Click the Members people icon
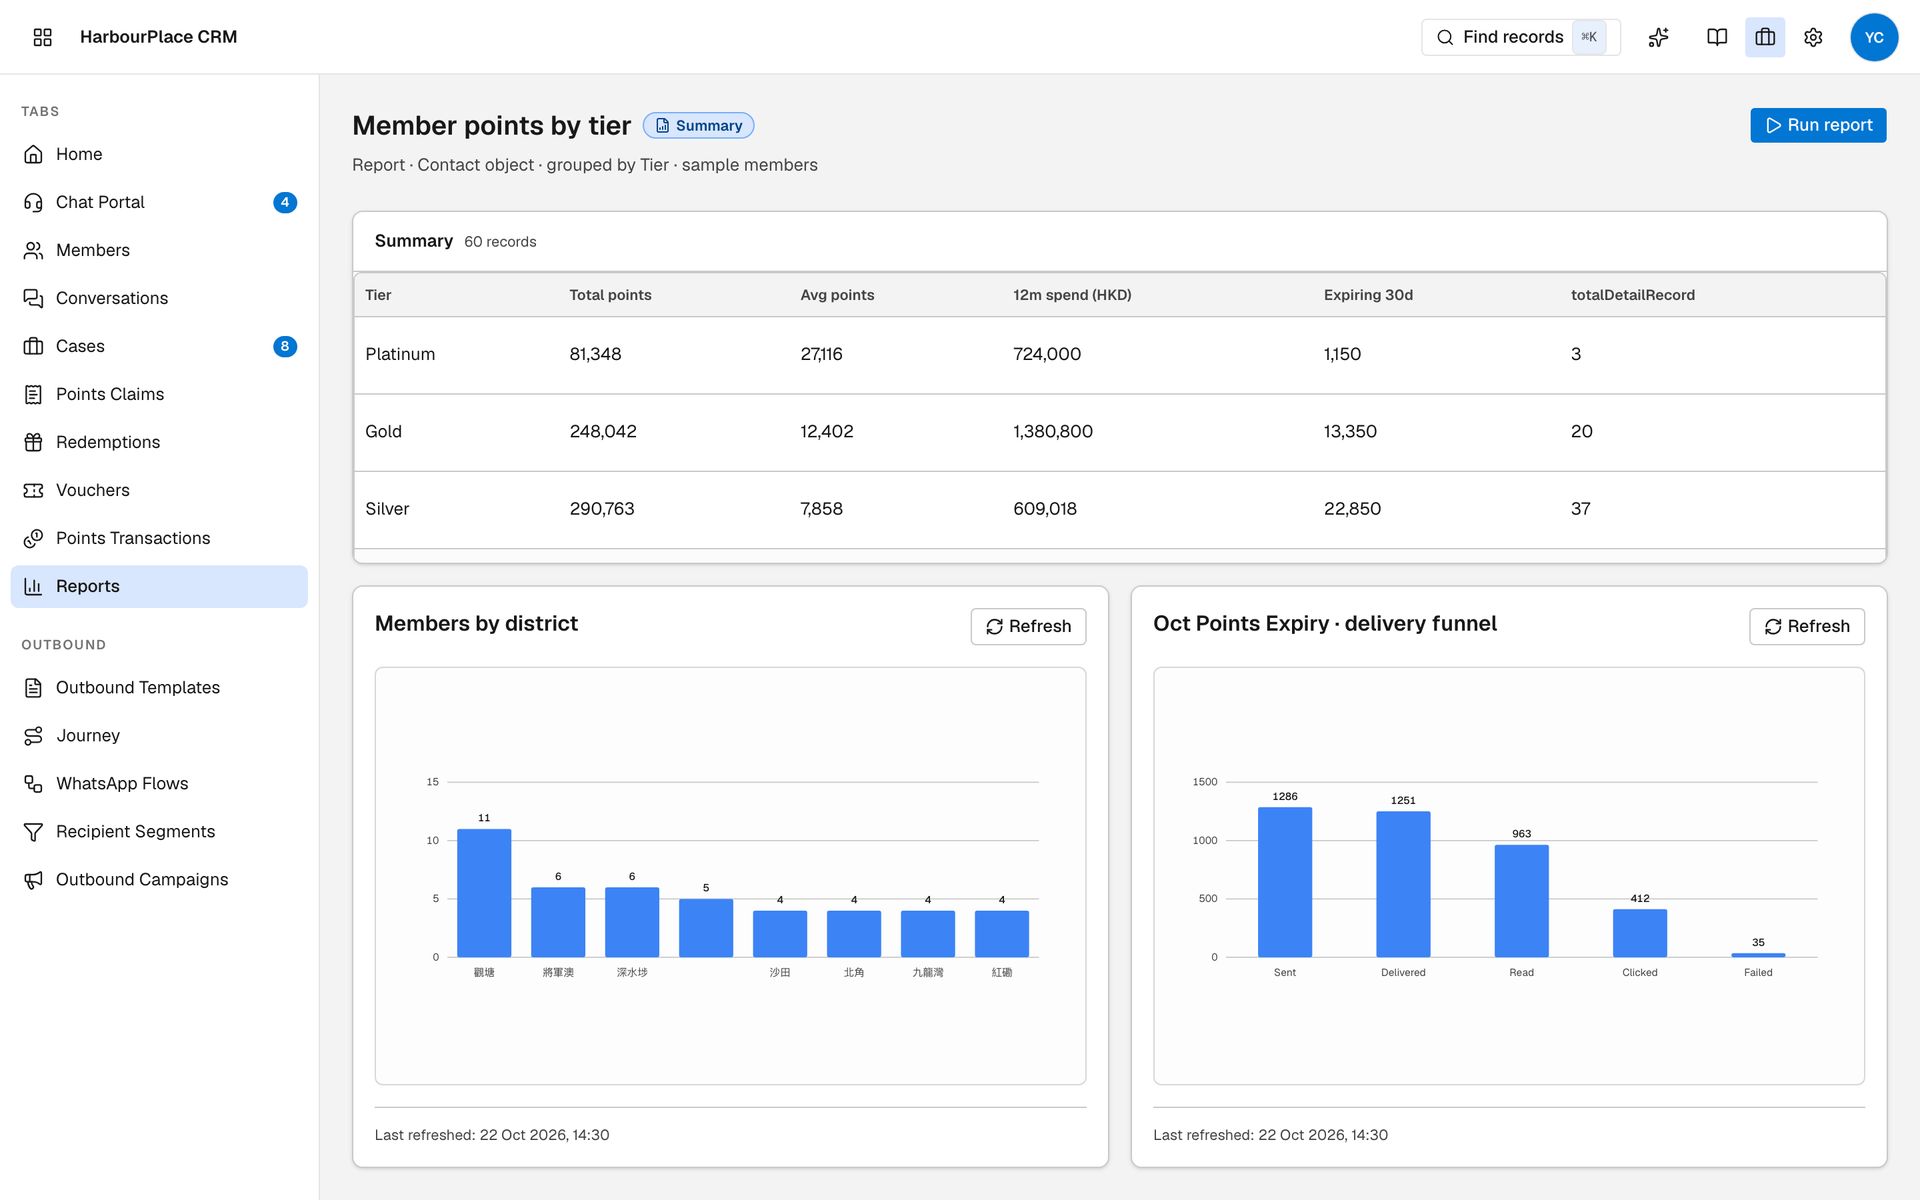Viewport: 1920px width, 1200px height. (x=33, y=250)
